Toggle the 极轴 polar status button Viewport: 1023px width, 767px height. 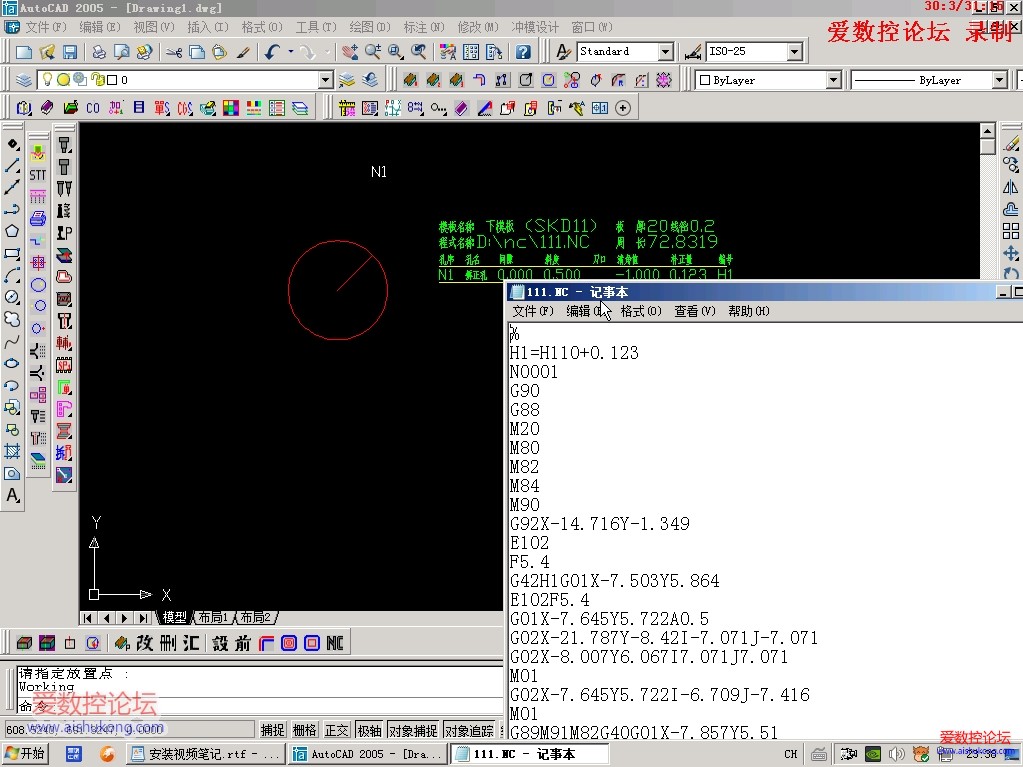pyautogui.click(x=369, y=730)
